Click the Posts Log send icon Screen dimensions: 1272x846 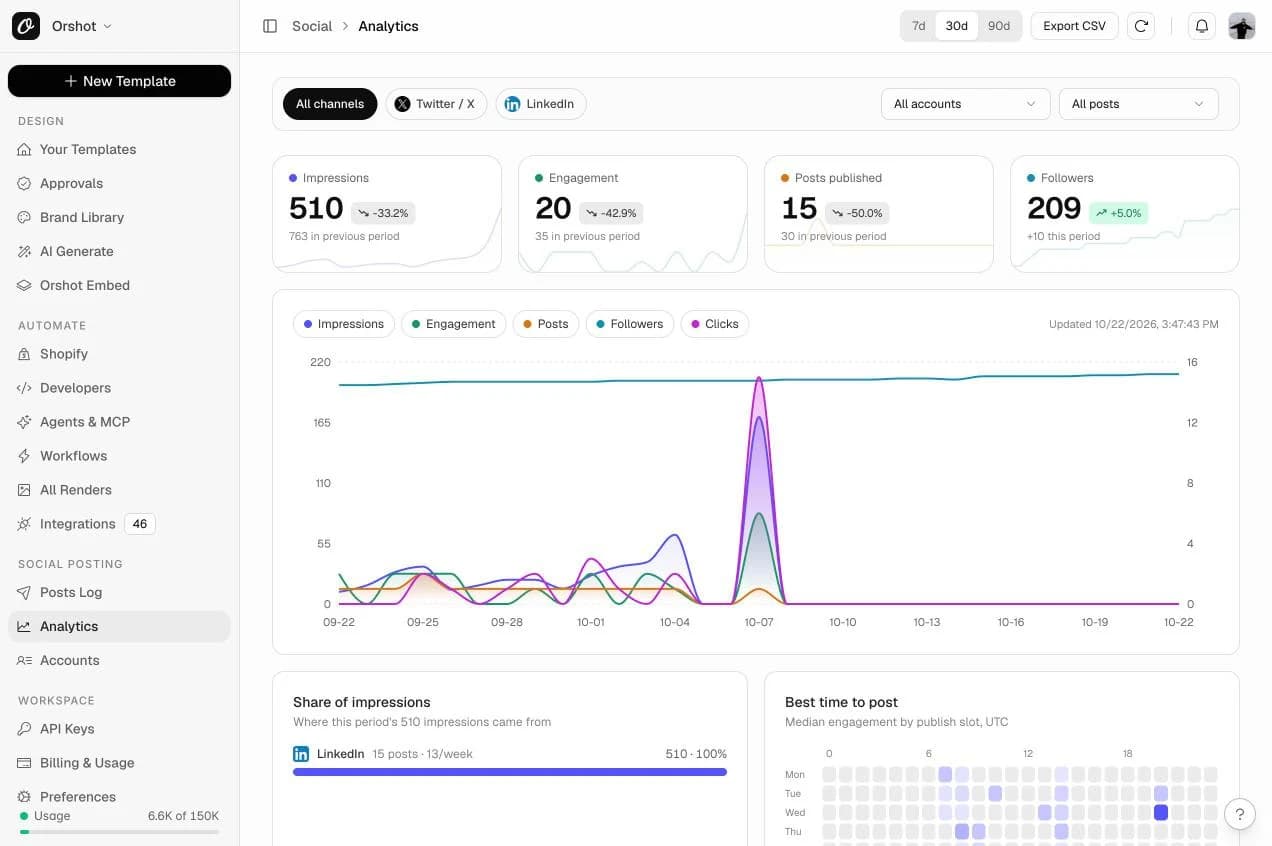pos(25,592)
